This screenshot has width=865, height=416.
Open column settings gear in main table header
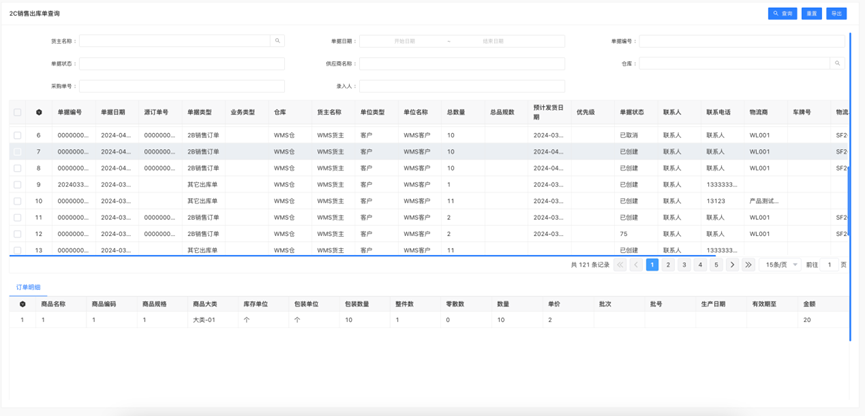[x=39, y=112]
